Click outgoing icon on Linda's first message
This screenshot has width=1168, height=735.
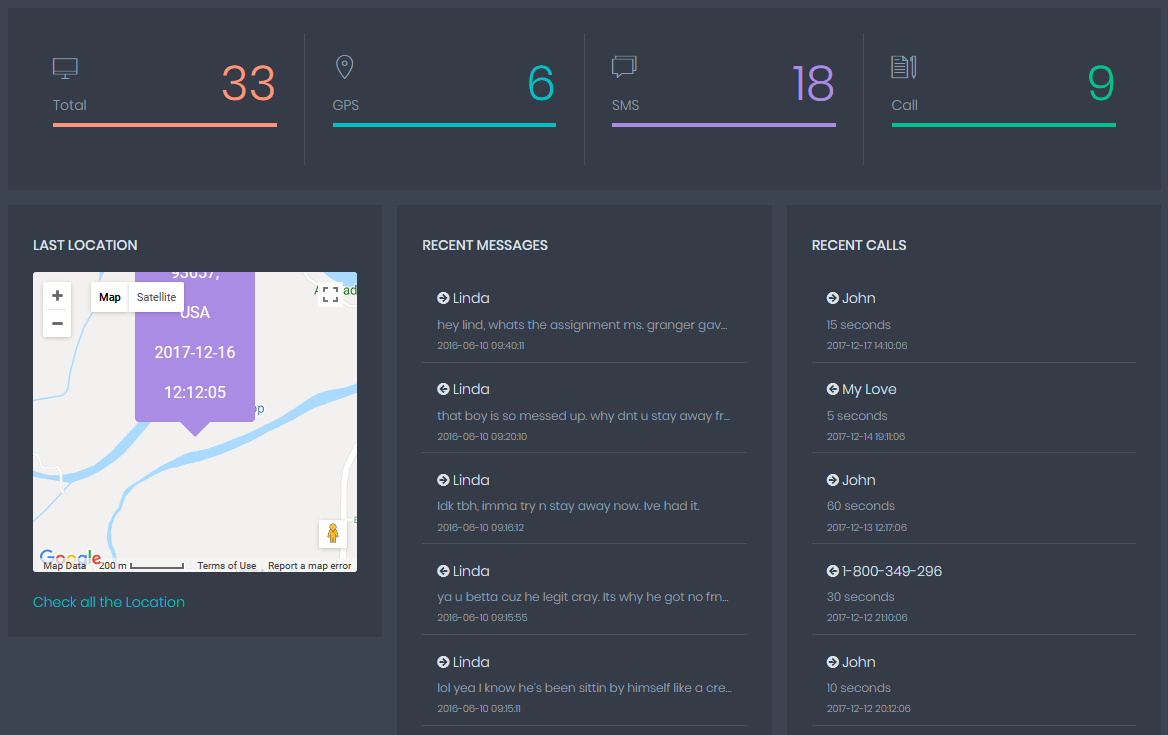[441, 297]
